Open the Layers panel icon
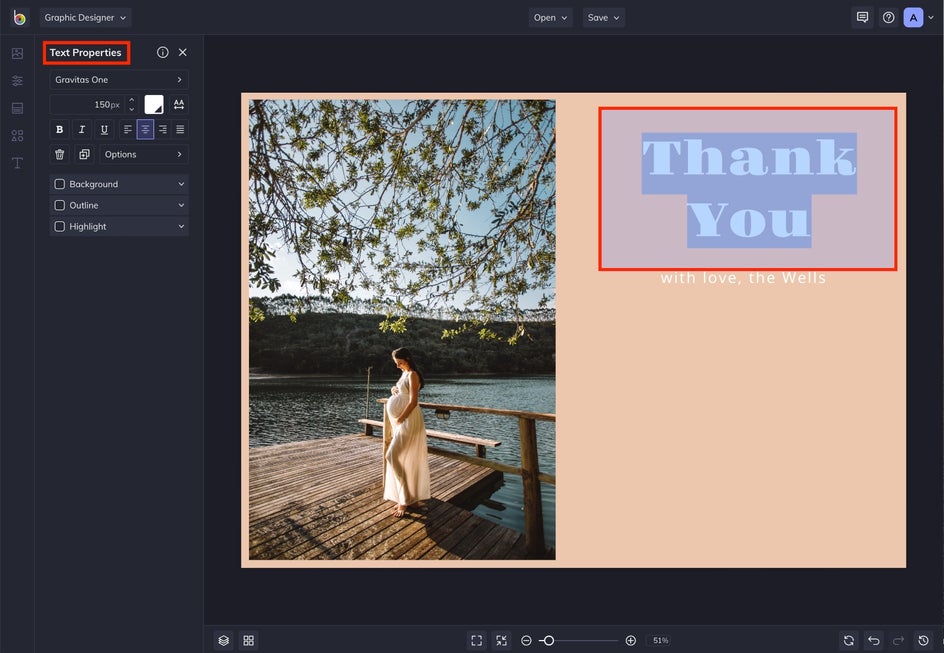 tap(223, 640)
